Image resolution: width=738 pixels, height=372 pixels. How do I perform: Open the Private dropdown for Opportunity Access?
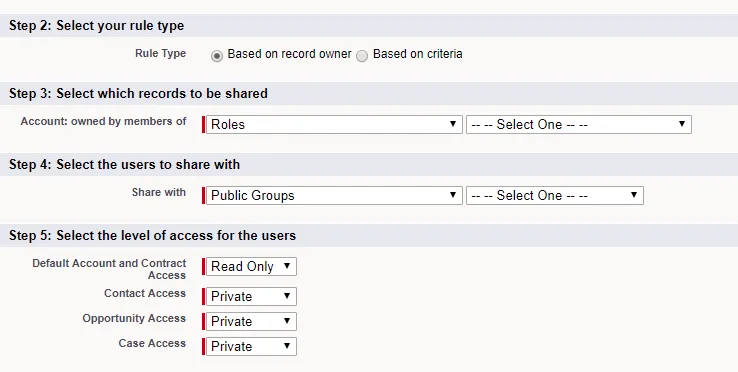click(x=251, y=322)
